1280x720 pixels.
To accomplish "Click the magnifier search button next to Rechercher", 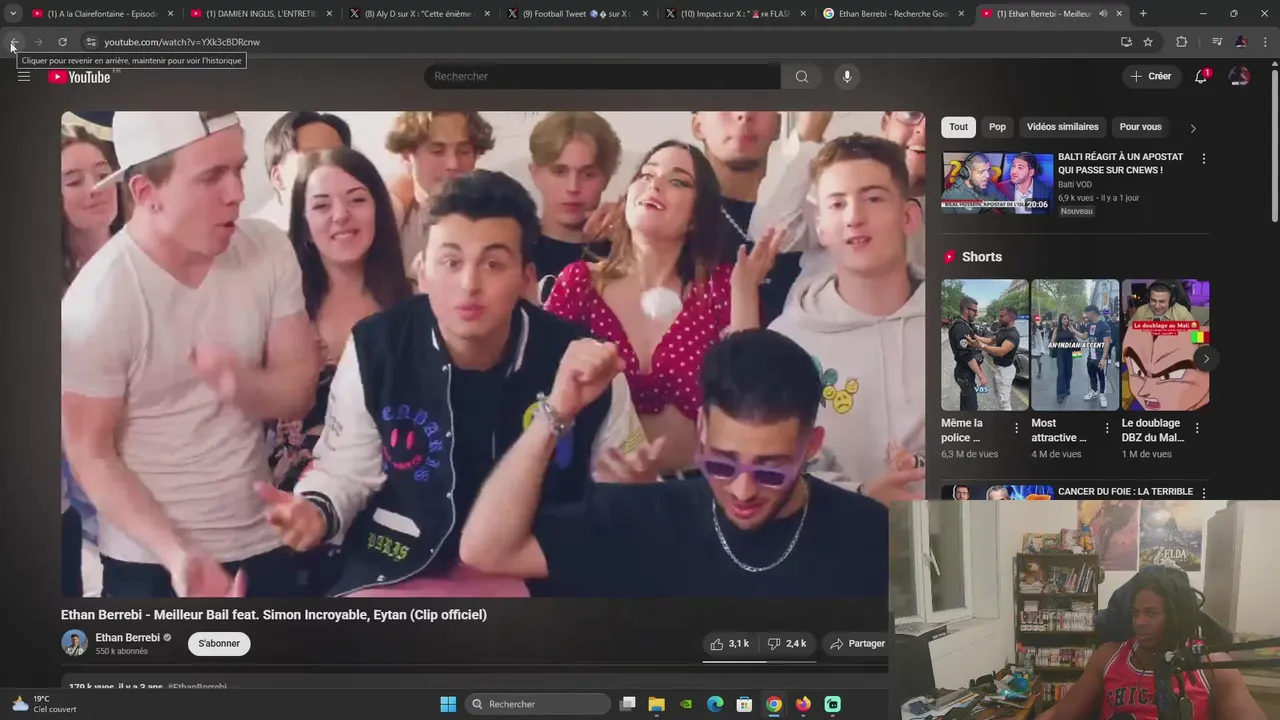I will click(801, 76).
